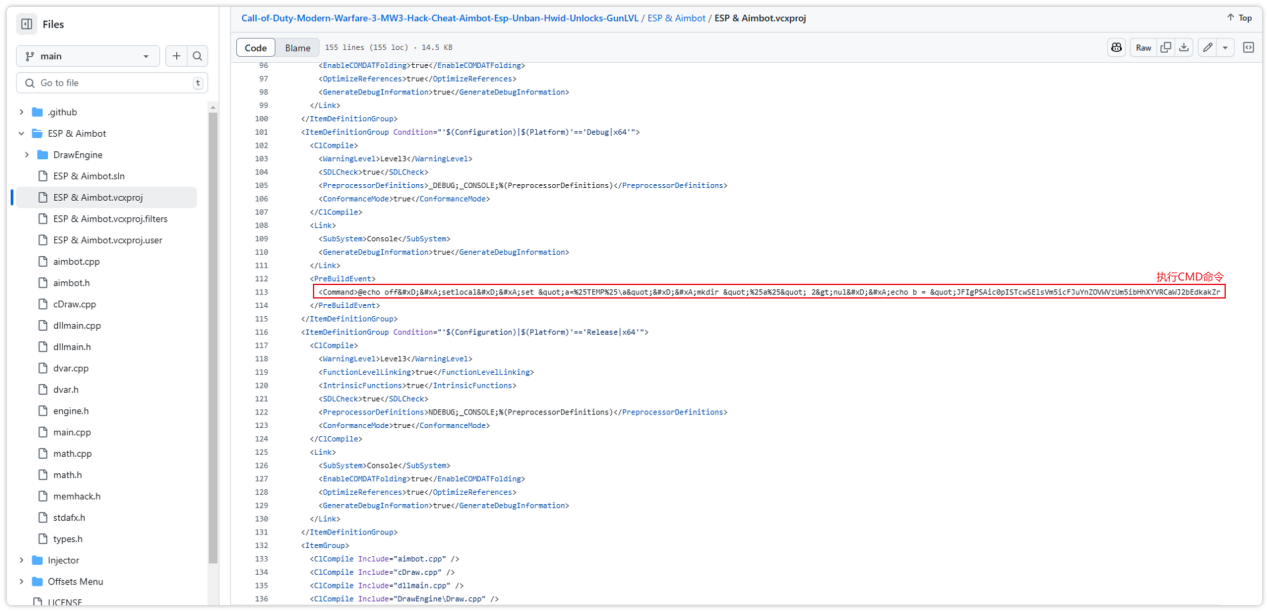This screenshot has width=1269, height=612.
Task: Open the symbols panel via code icon
Action: 1247,47
